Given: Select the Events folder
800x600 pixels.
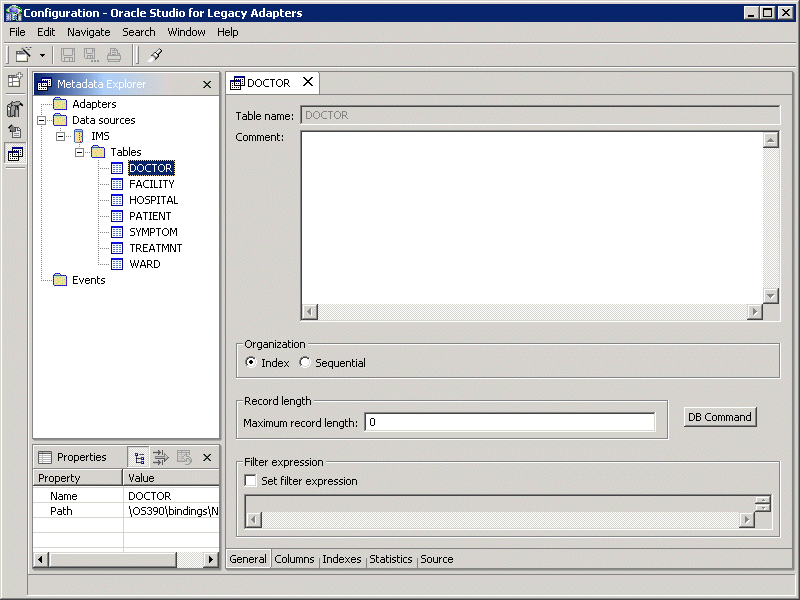Looking at the screenshot, I should click(80, 280).
